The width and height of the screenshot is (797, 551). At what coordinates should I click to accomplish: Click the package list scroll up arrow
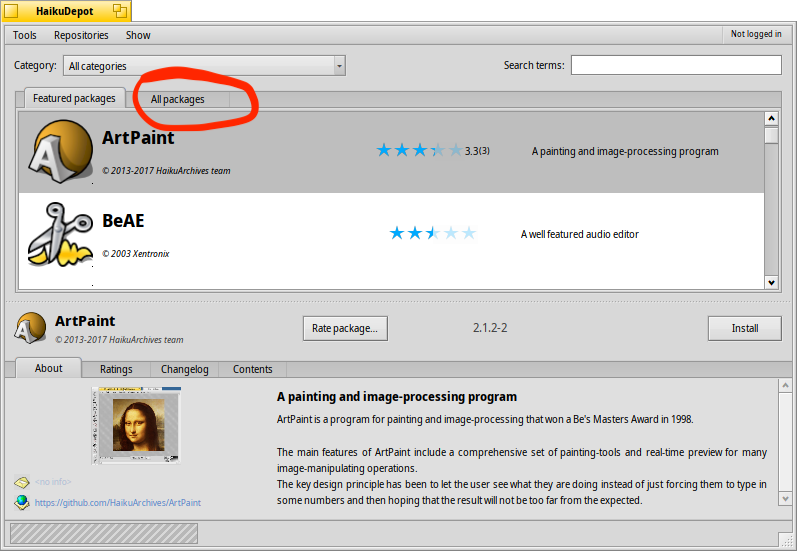(x=772, y=118)
